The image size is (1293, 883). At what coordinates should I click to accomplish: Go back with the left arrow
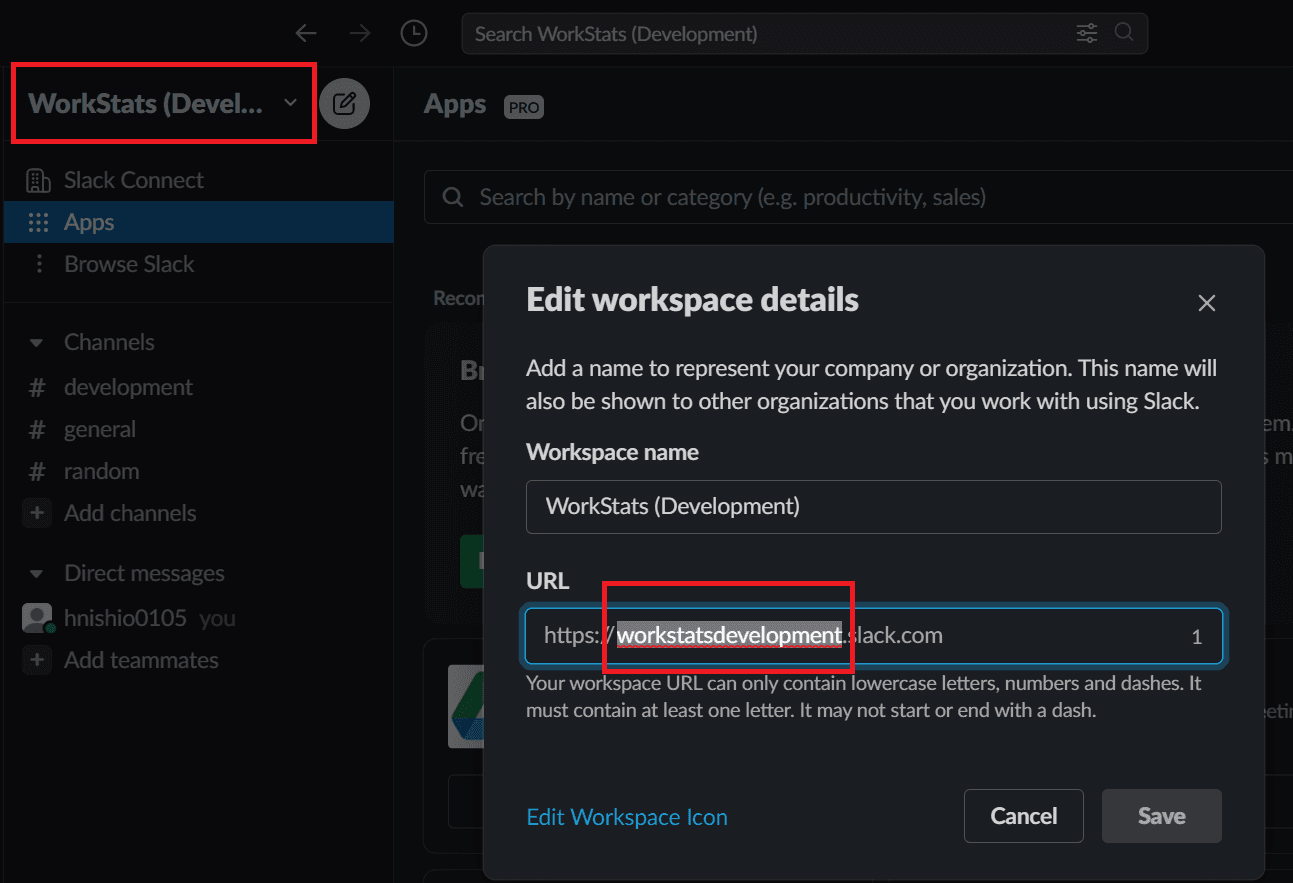pos(306,34)
